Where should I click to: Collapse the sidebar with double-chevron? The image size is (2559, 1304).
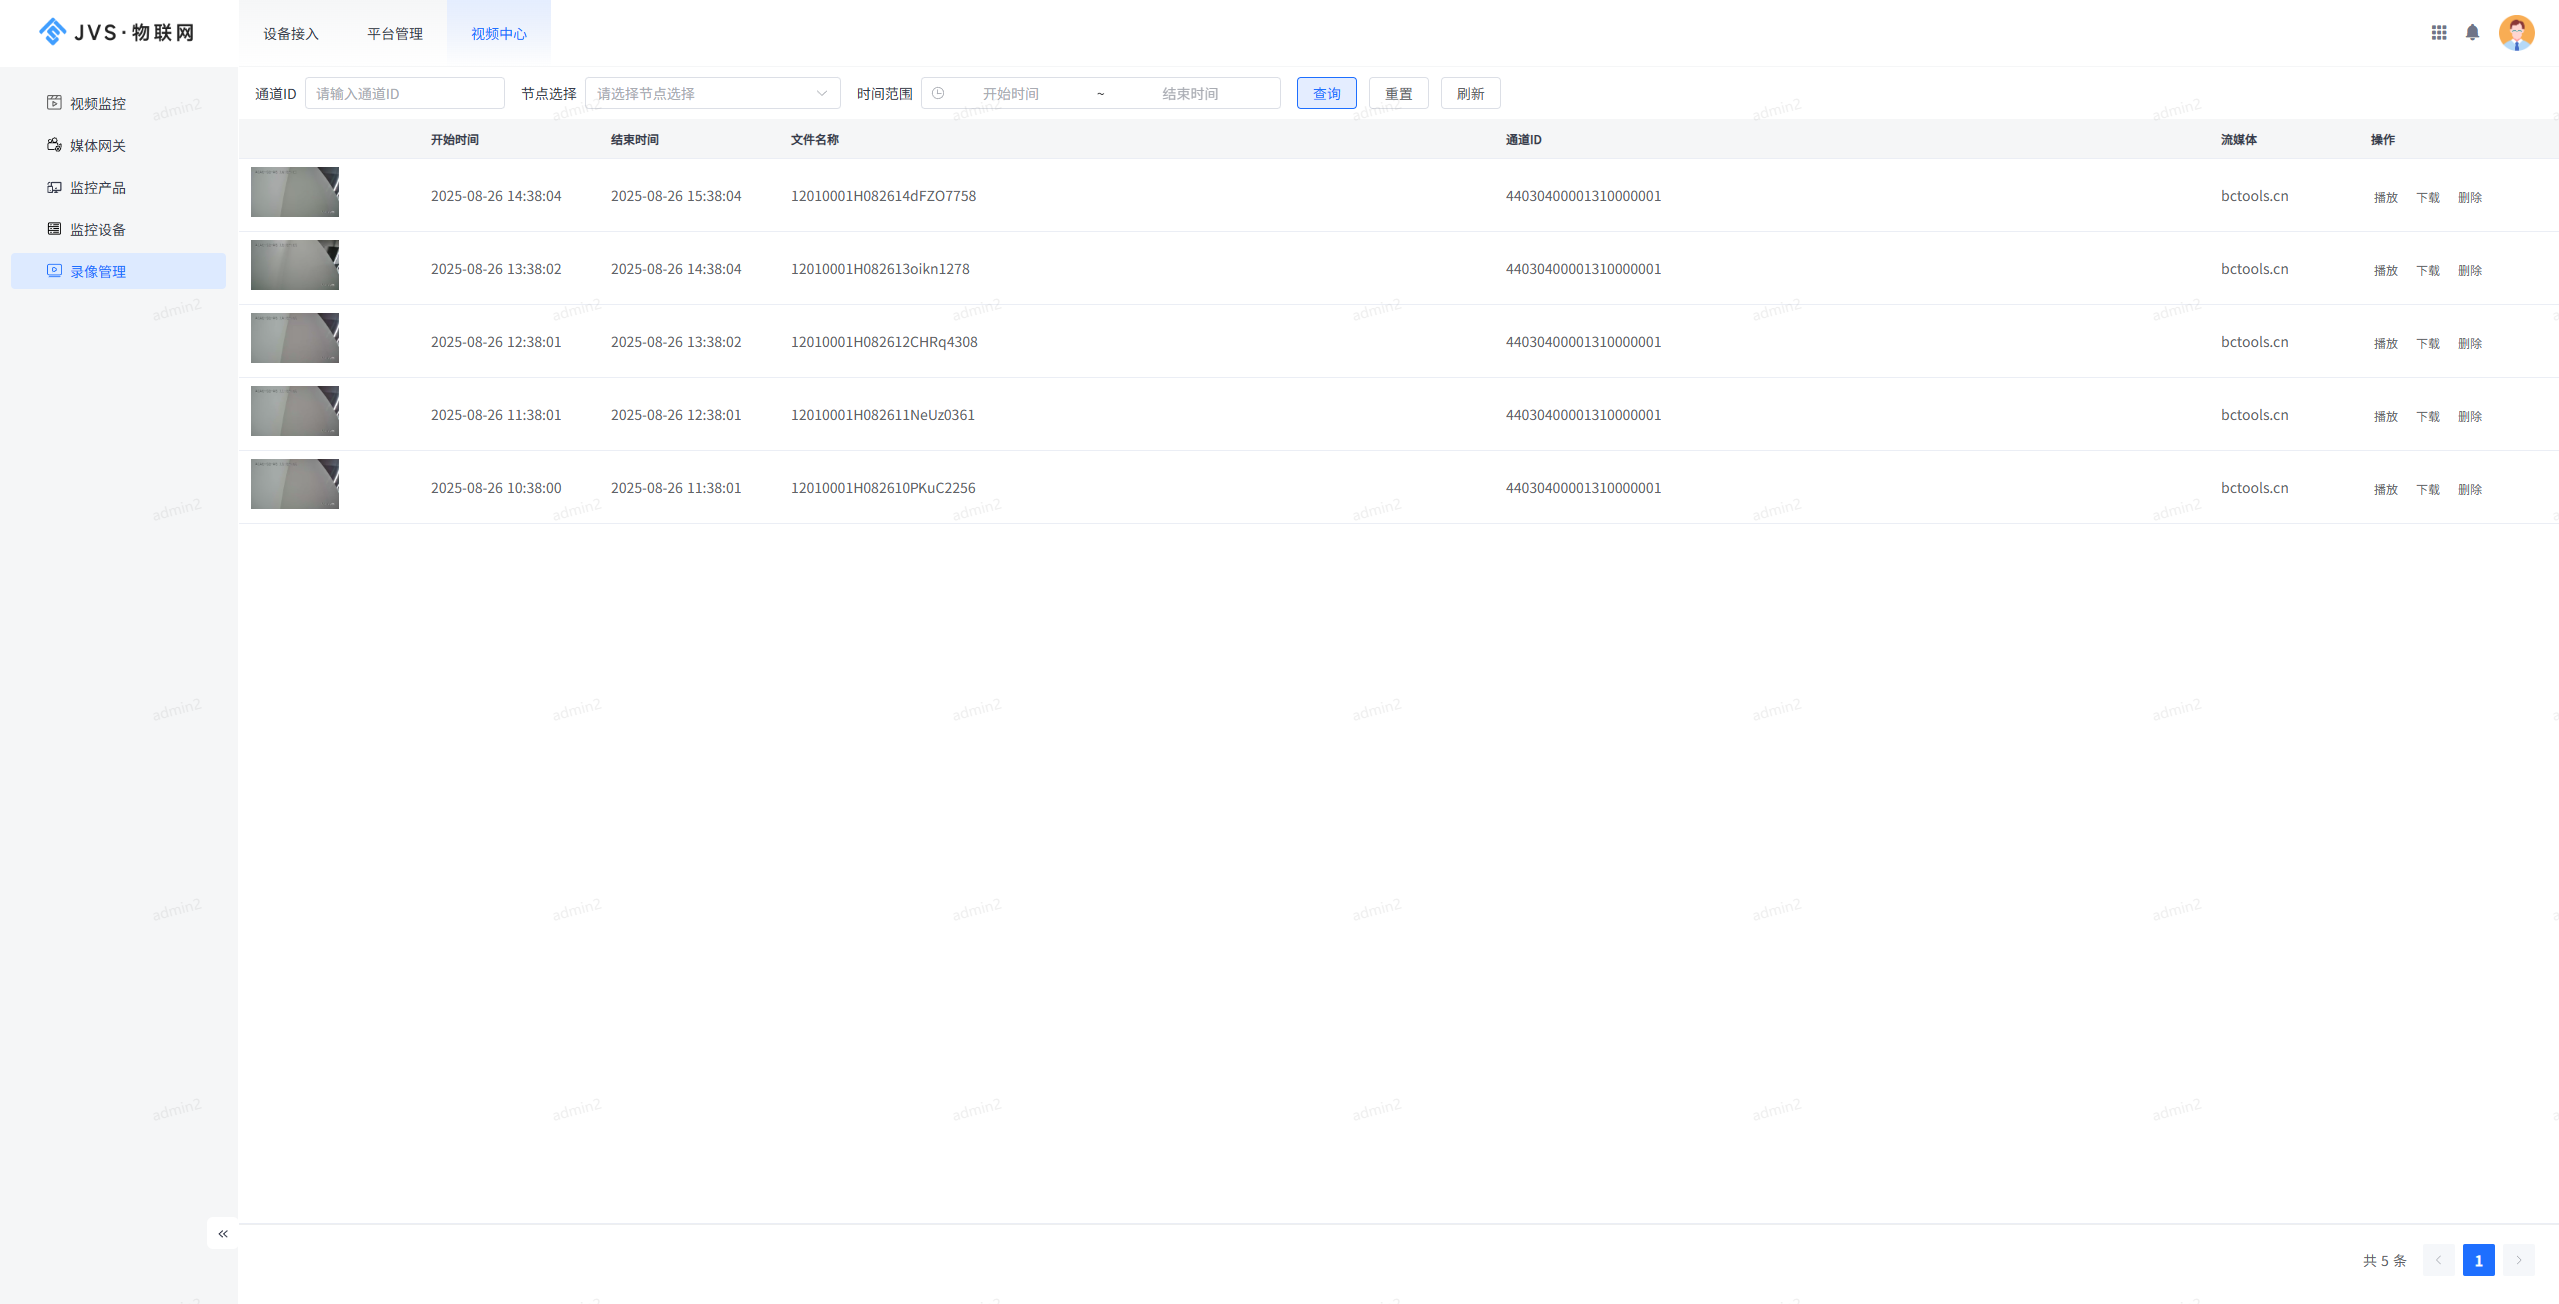coord(222,1234)
